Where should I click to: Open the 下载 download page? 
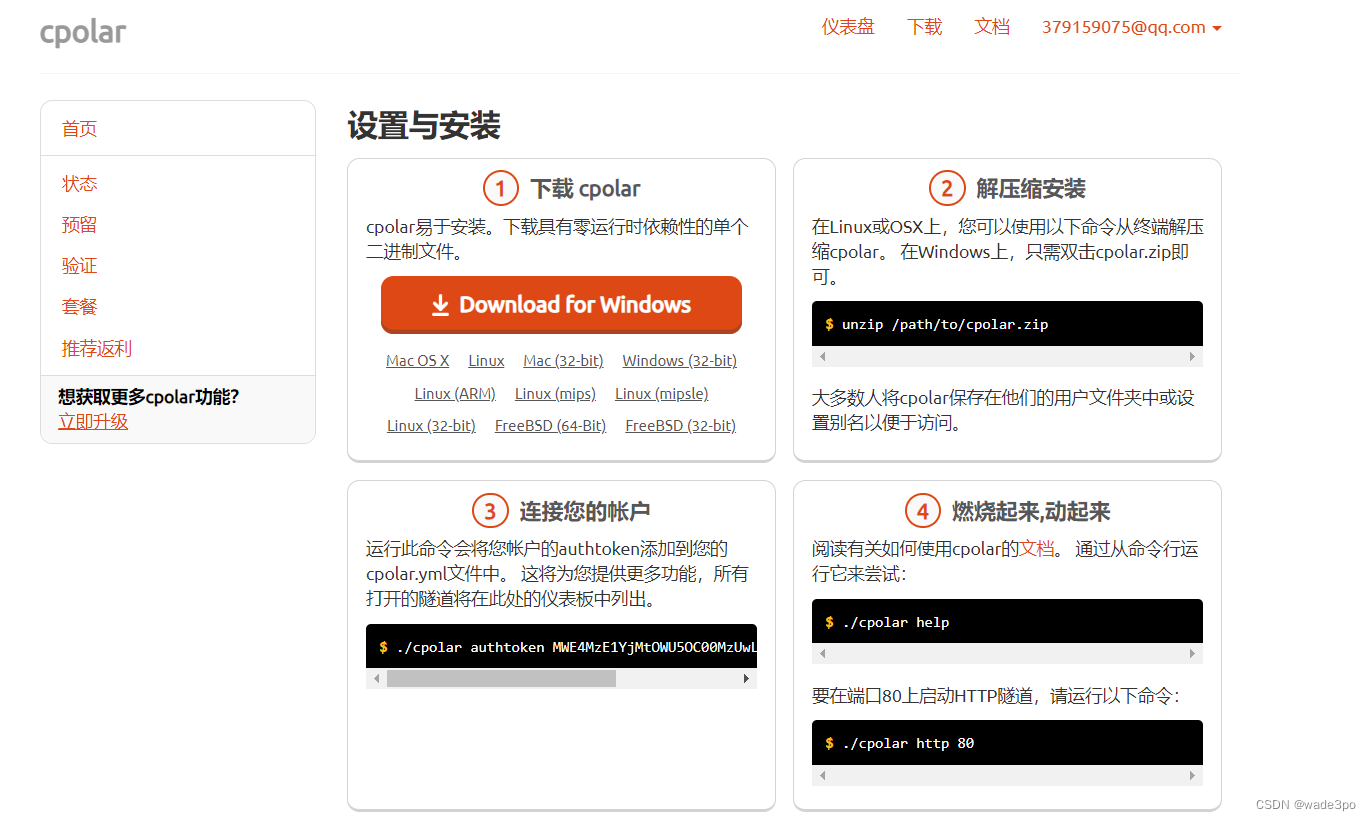(x=925, y=27)
